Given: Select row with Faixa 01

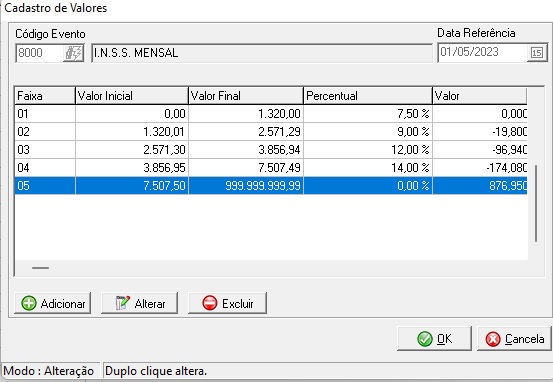Looking at the screenshot, I should (271, 114).
